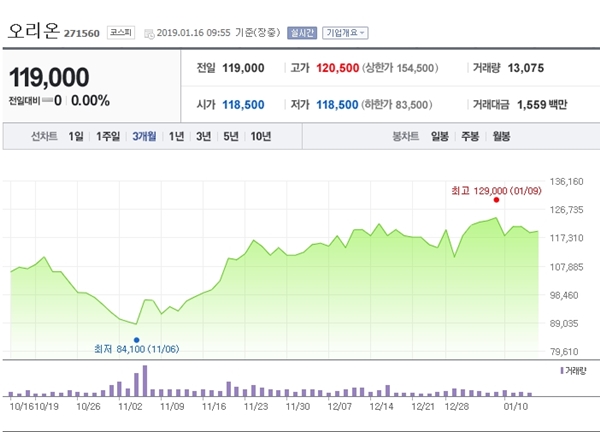The height and width of the screenshot is (432, 600).
Task: Click the 11/02 date axis label
Action: (x=130, y=406)
